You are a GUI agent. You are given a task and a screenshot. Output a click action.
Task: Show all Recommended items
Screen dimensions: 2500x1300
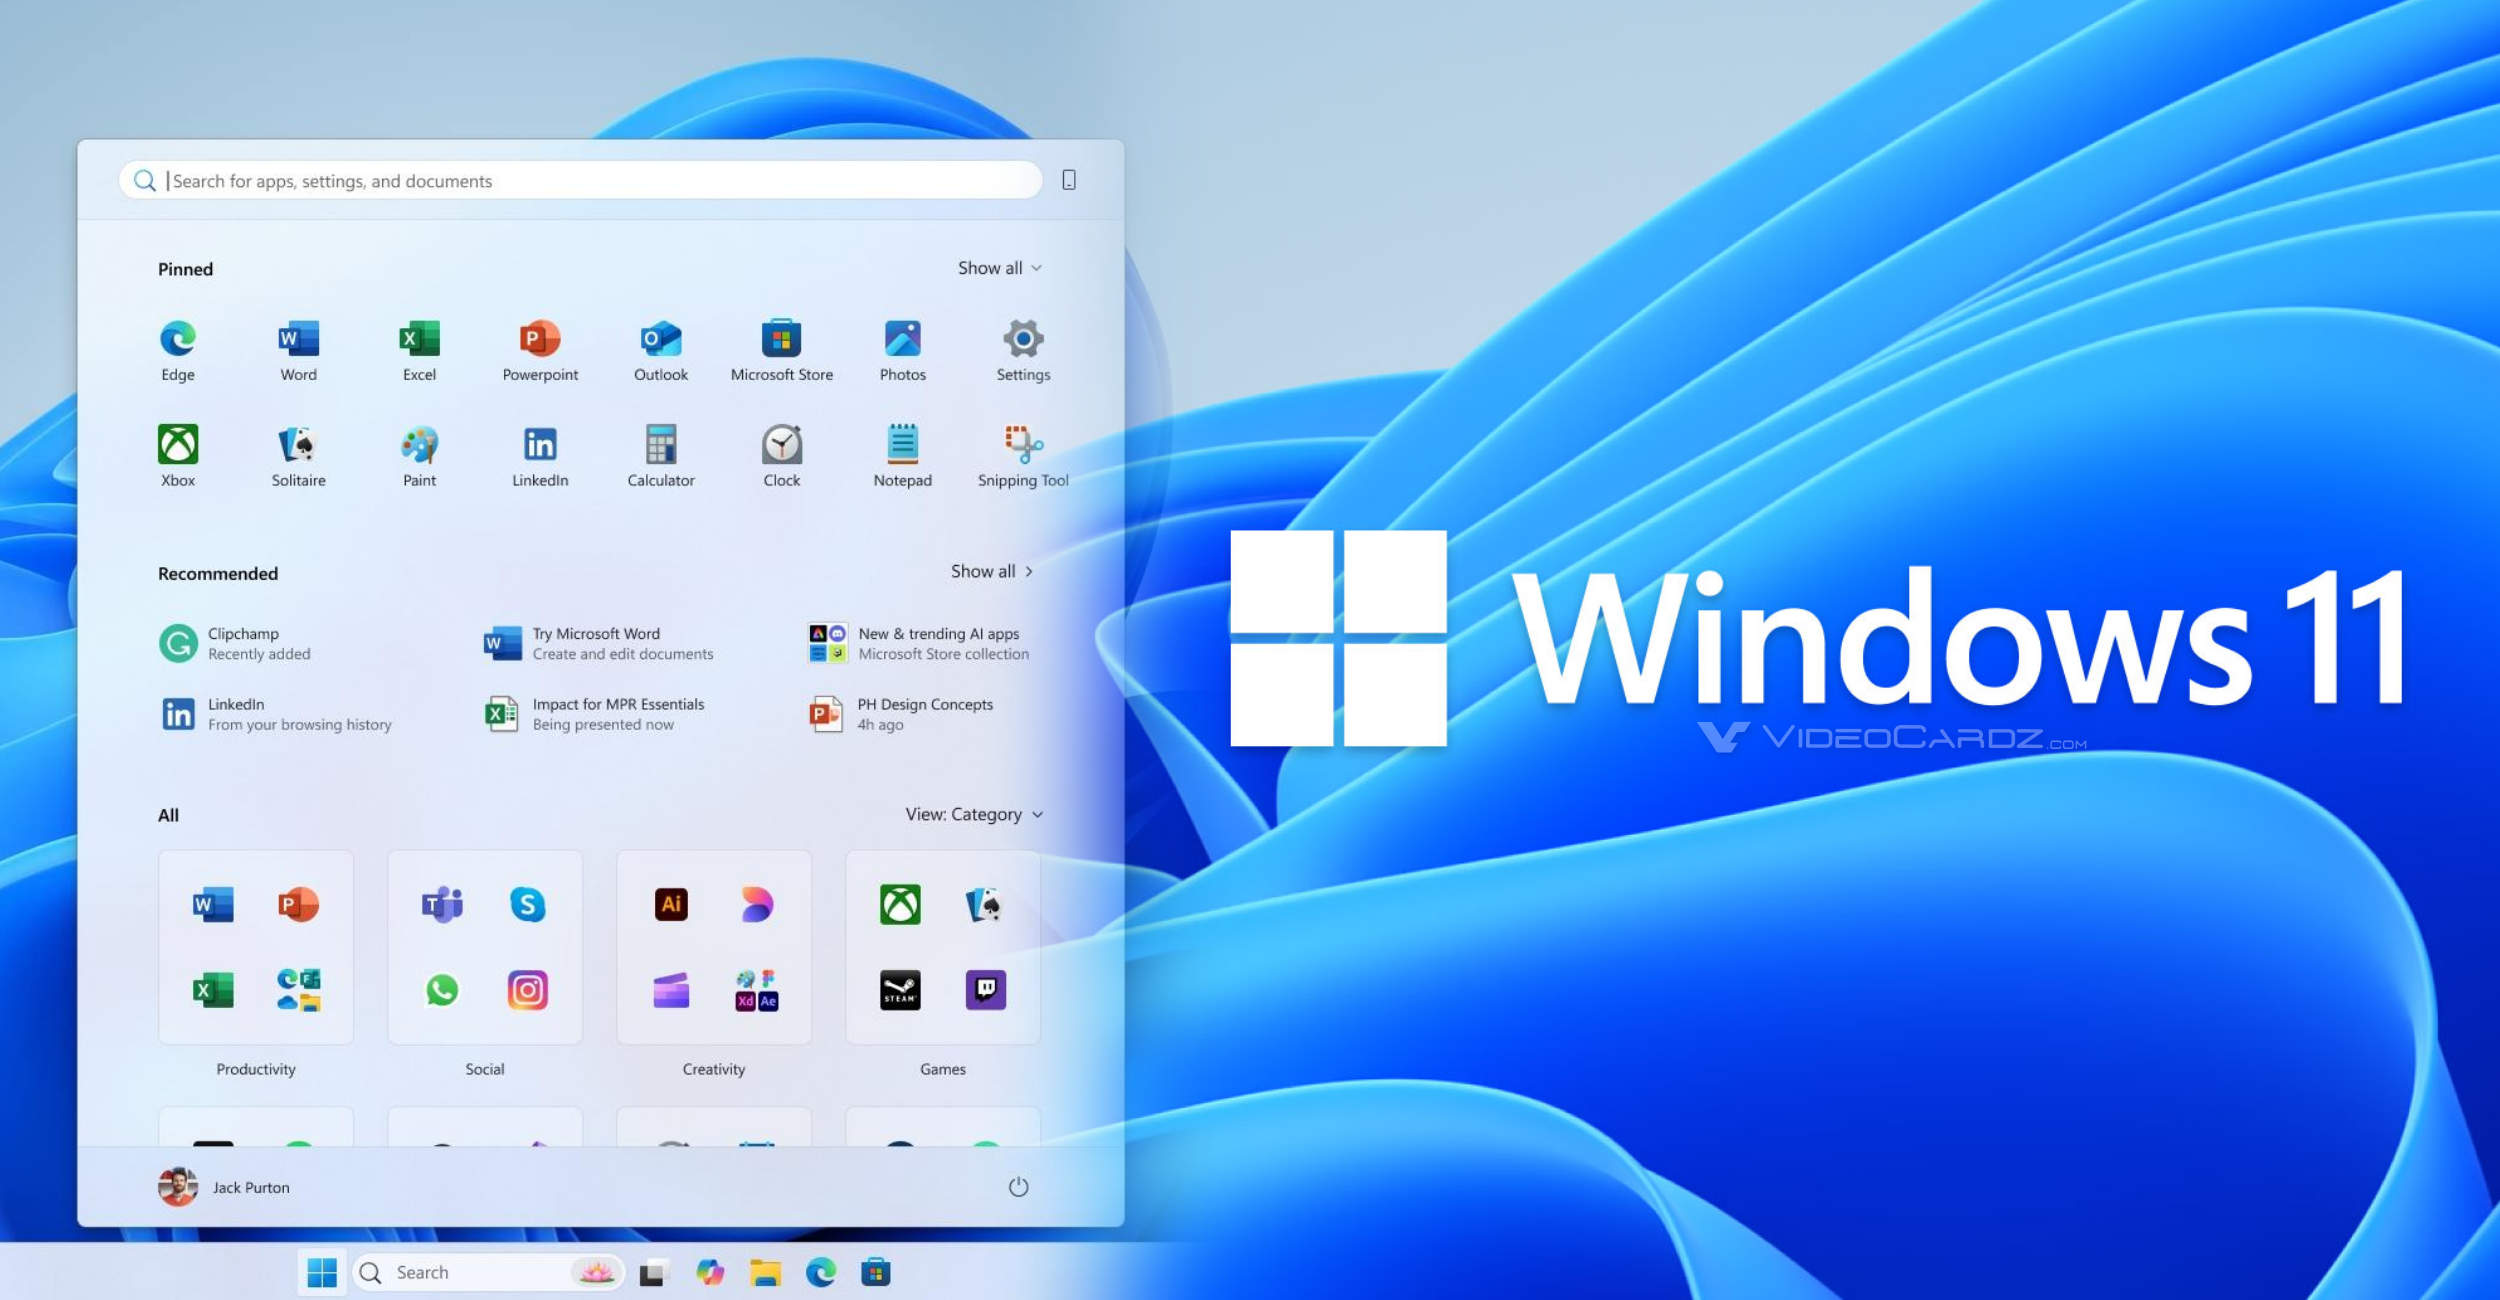point(992,571)
